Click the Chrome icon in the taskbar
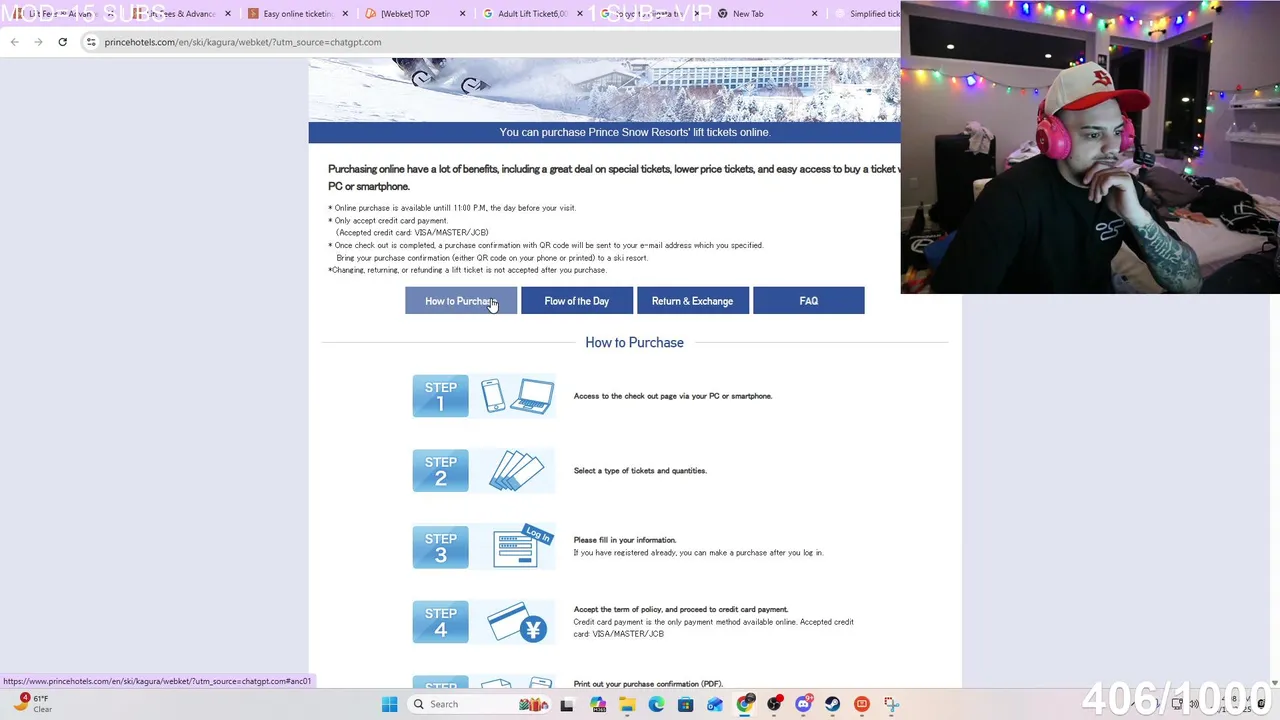1280x720 pixels. (x=745, y=704)
